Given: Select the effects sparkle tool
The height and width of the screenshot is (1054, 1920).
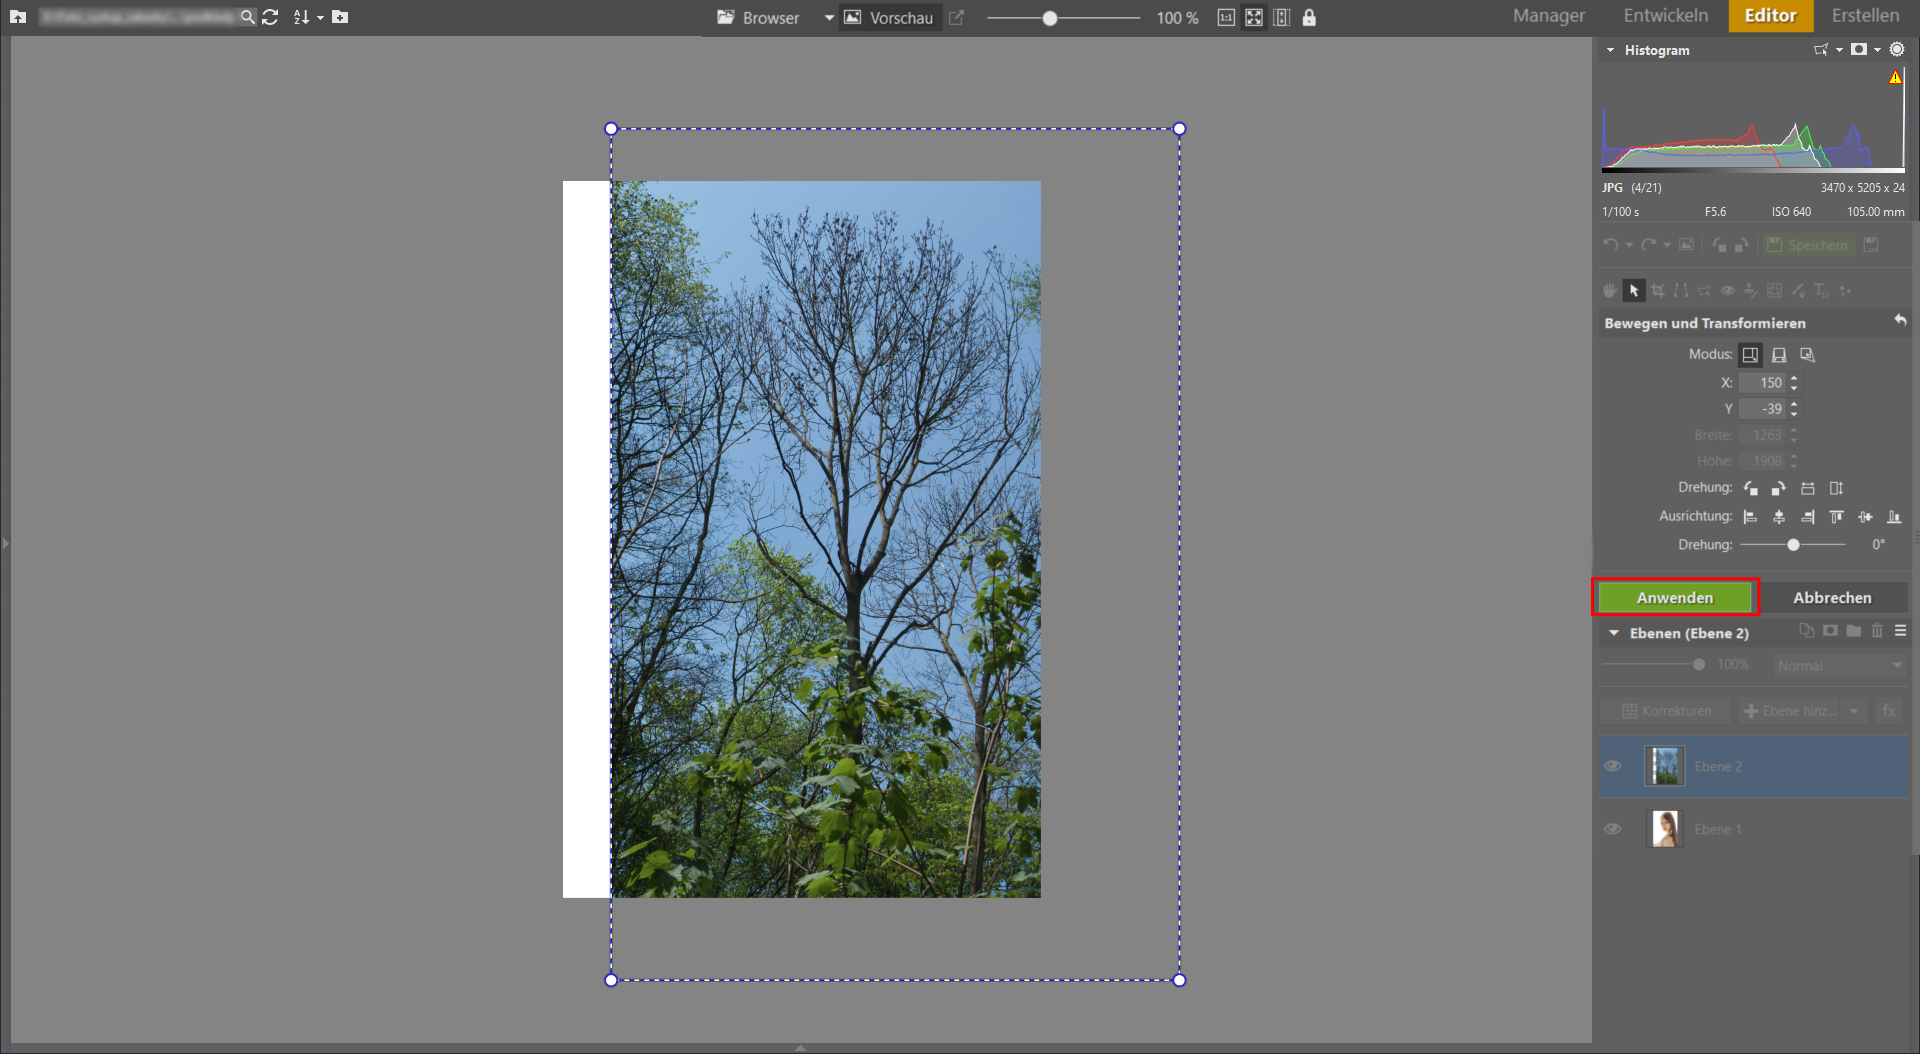Looking at the screenshot, I should click(1845, 291).
